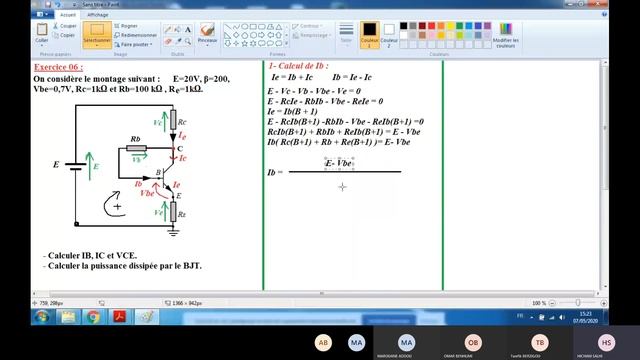Click the vertical canvas scrollbar thumb
The width and height of the screenshot is (640, 360).
[x=605, y=127]
